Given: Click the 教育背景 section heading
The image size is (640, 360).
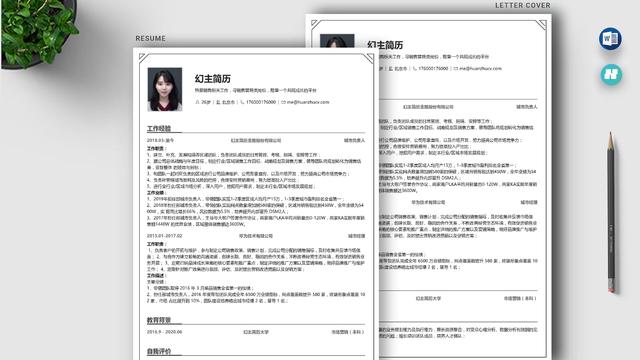Looking at the screenshot, I should coord(159,320).
